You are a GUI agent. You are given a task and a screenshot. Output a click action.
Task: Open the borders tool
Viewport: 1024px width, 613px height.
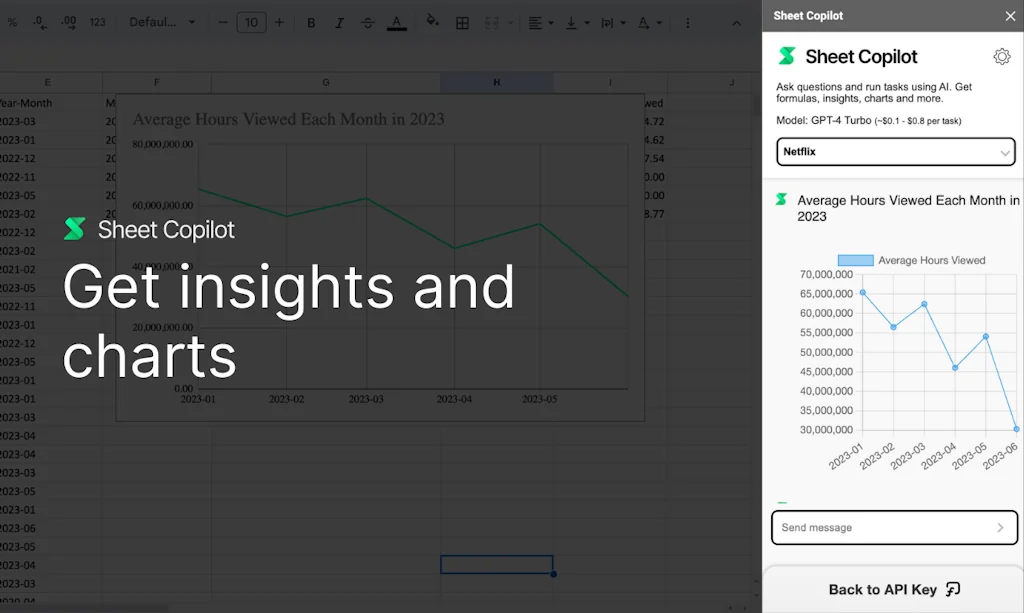(x=462, y=22)
